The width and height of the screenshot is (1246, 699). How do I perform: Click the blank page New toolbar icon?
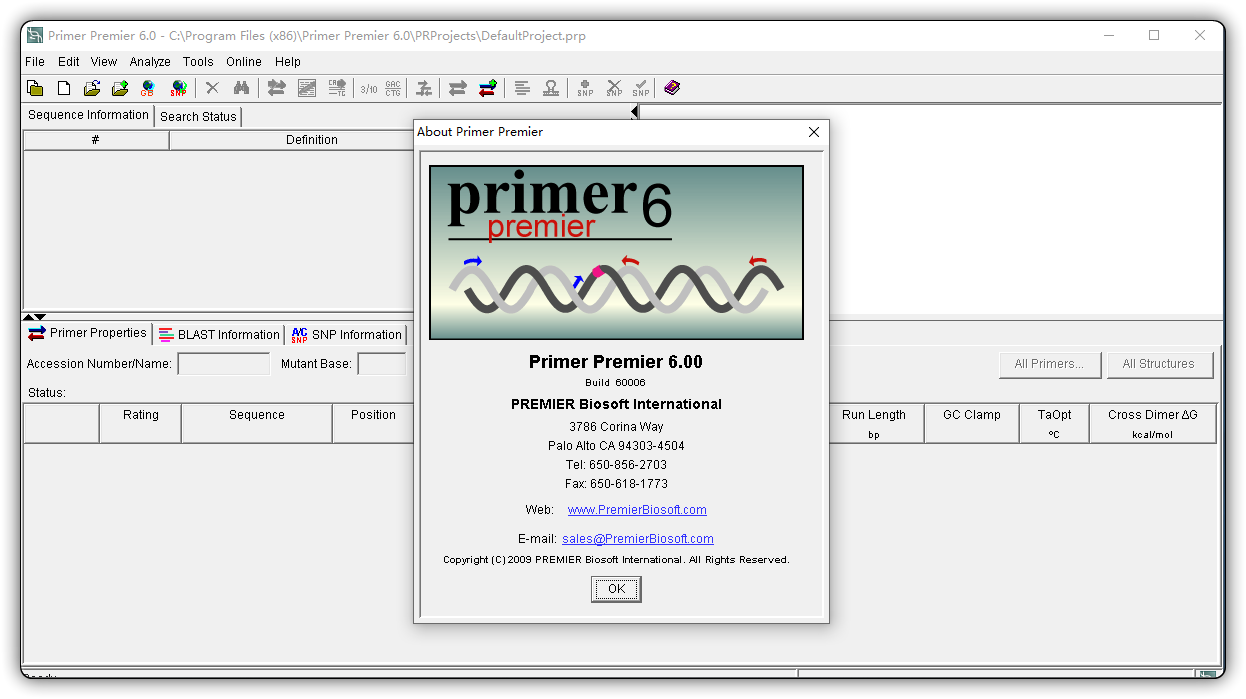click(x=63, y=88)
